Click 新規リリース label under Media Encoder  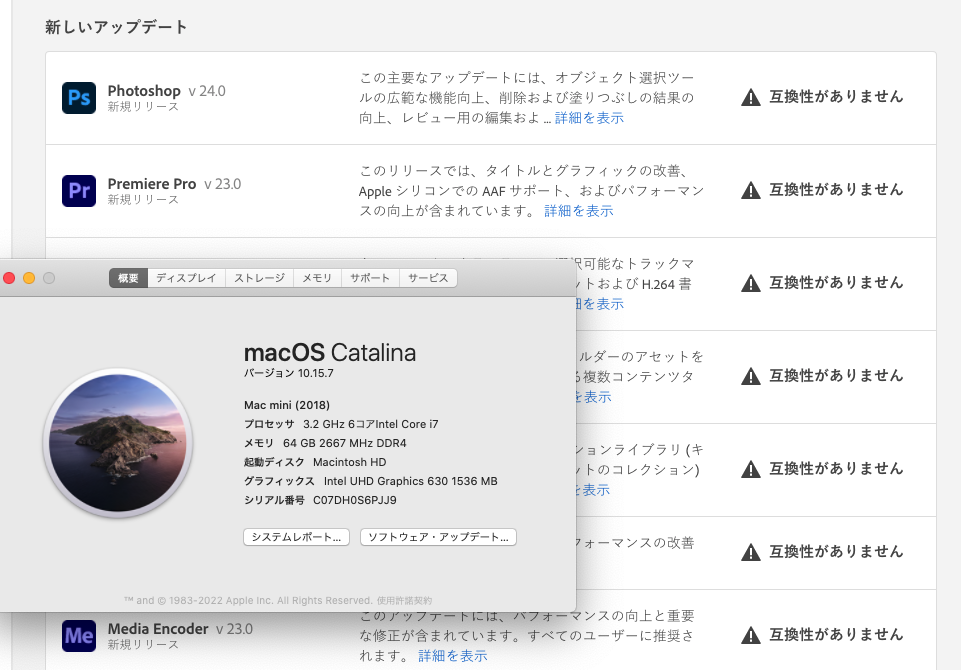pyautogui.click(x=143, y=645)
